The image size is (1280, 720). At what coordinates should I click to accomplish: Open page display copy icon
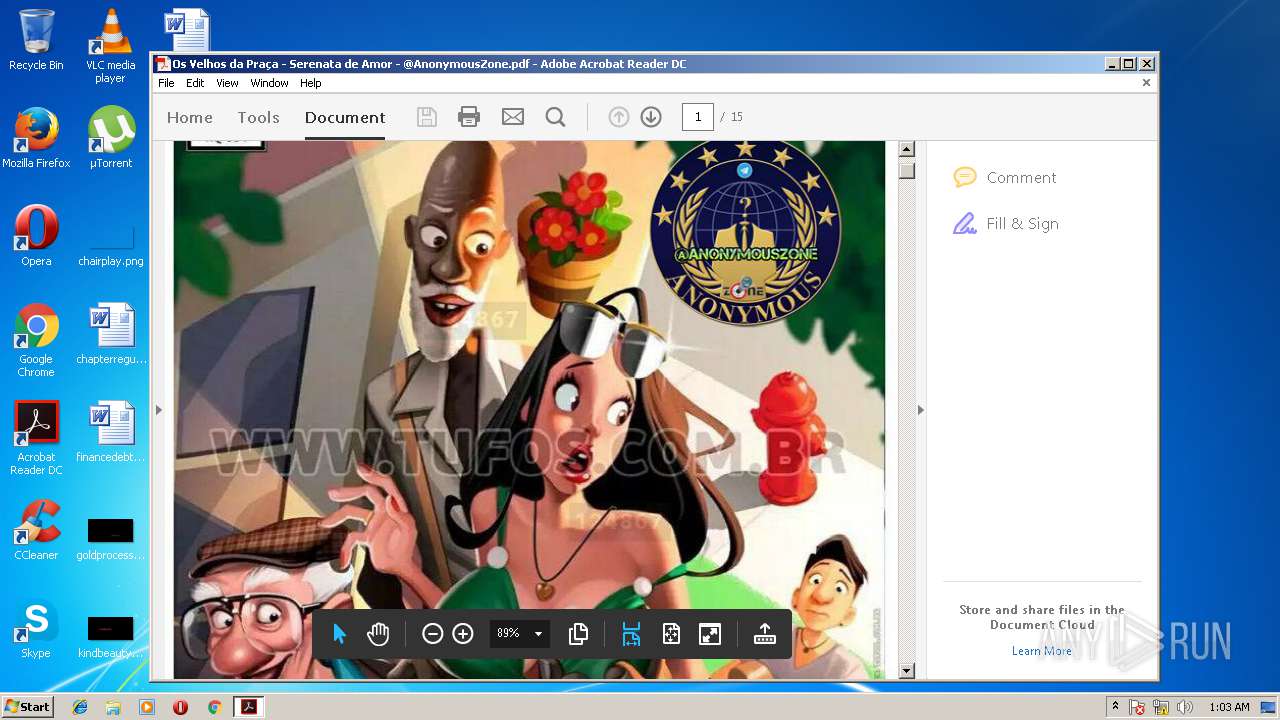point(578,634)
